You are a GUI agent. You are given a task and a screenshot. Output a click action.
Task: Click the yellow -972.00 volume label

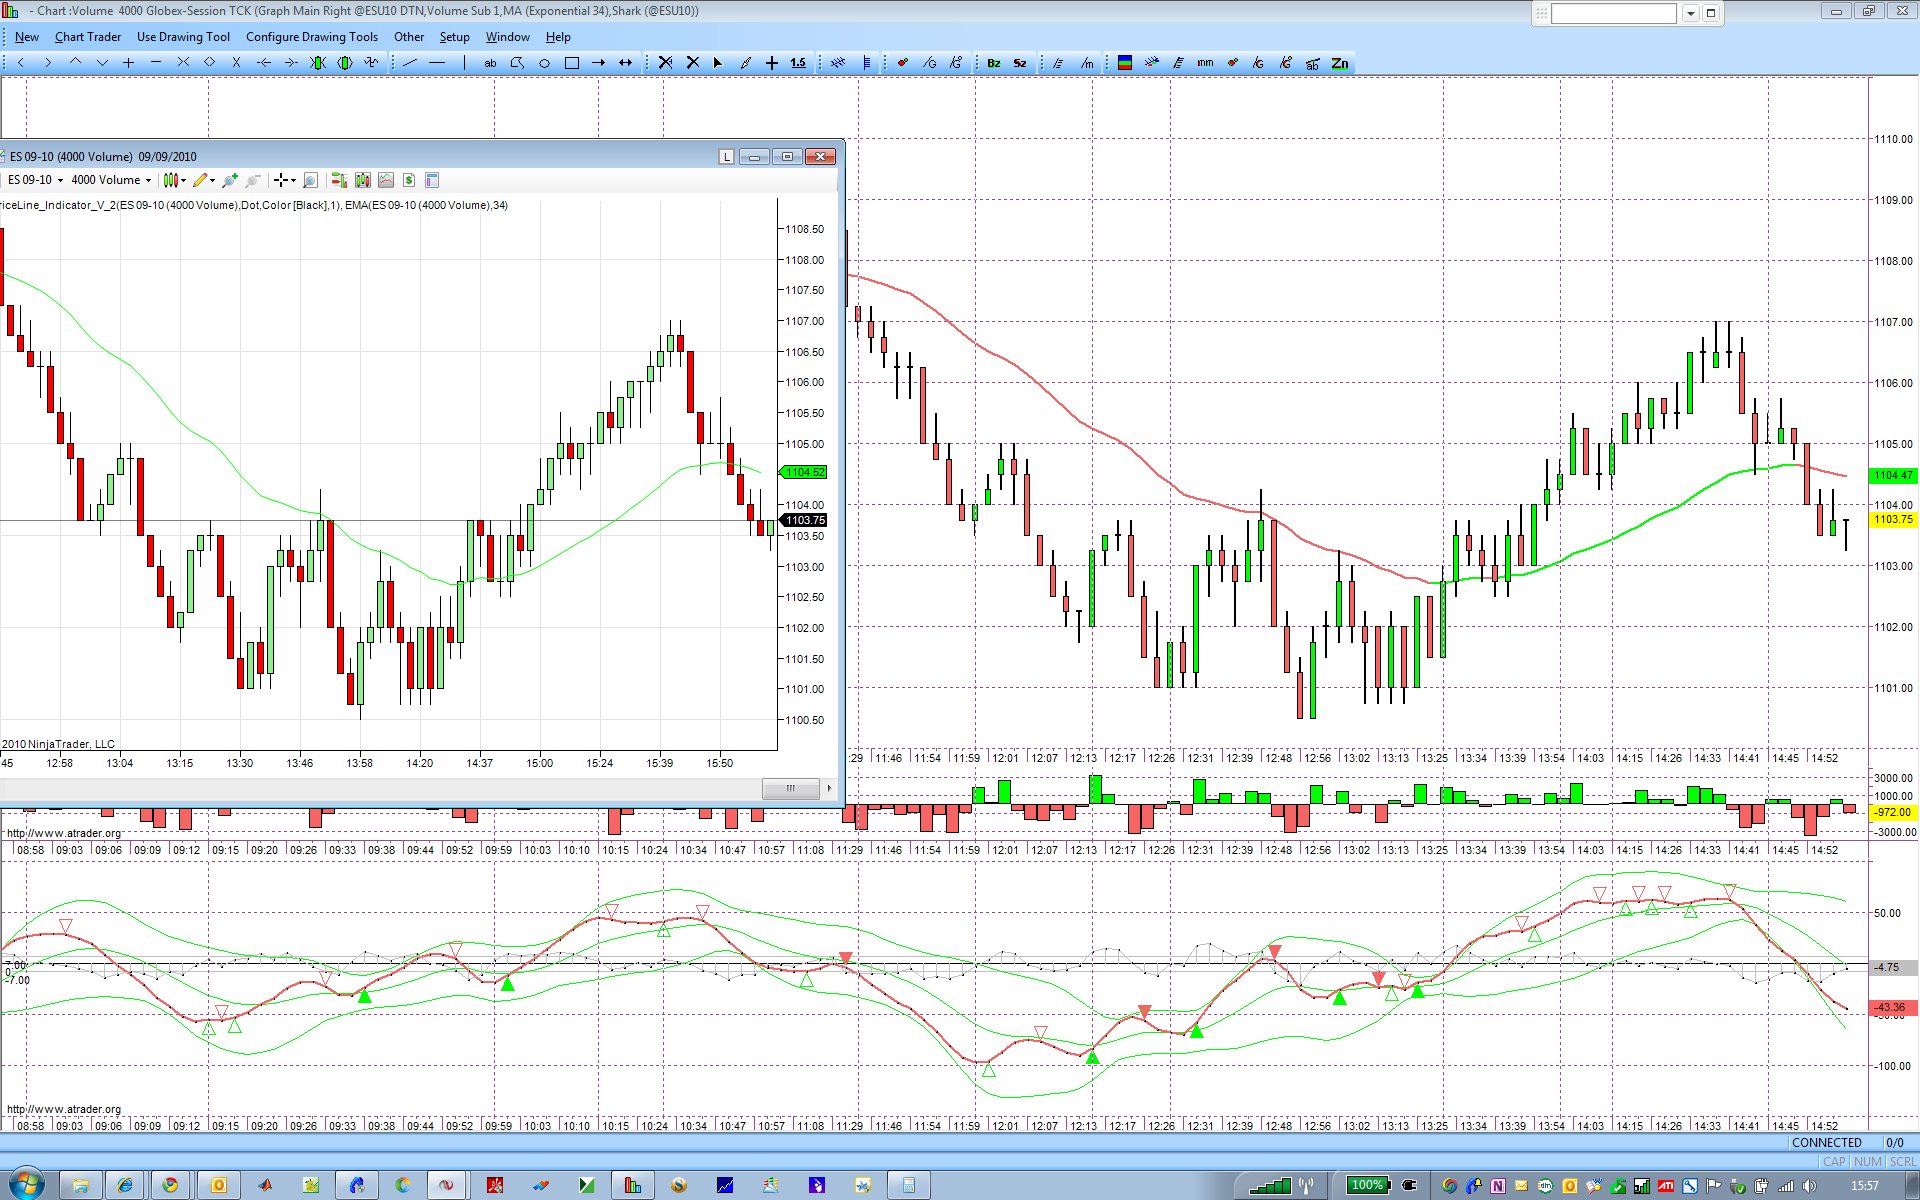pyautogui.click(x=1893, y=813)
